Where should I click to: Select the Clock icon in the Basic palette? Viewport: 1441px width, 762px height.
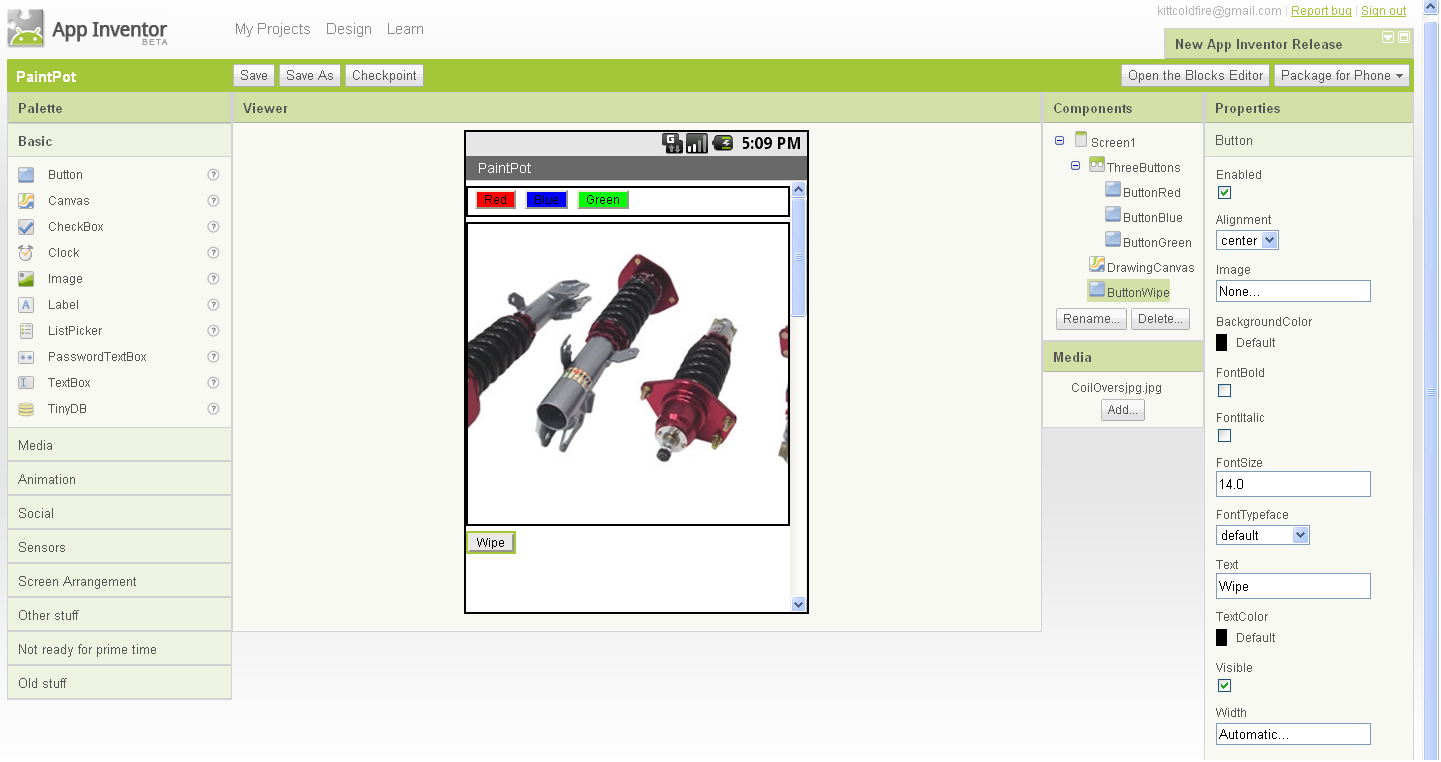tap(26, 253)
